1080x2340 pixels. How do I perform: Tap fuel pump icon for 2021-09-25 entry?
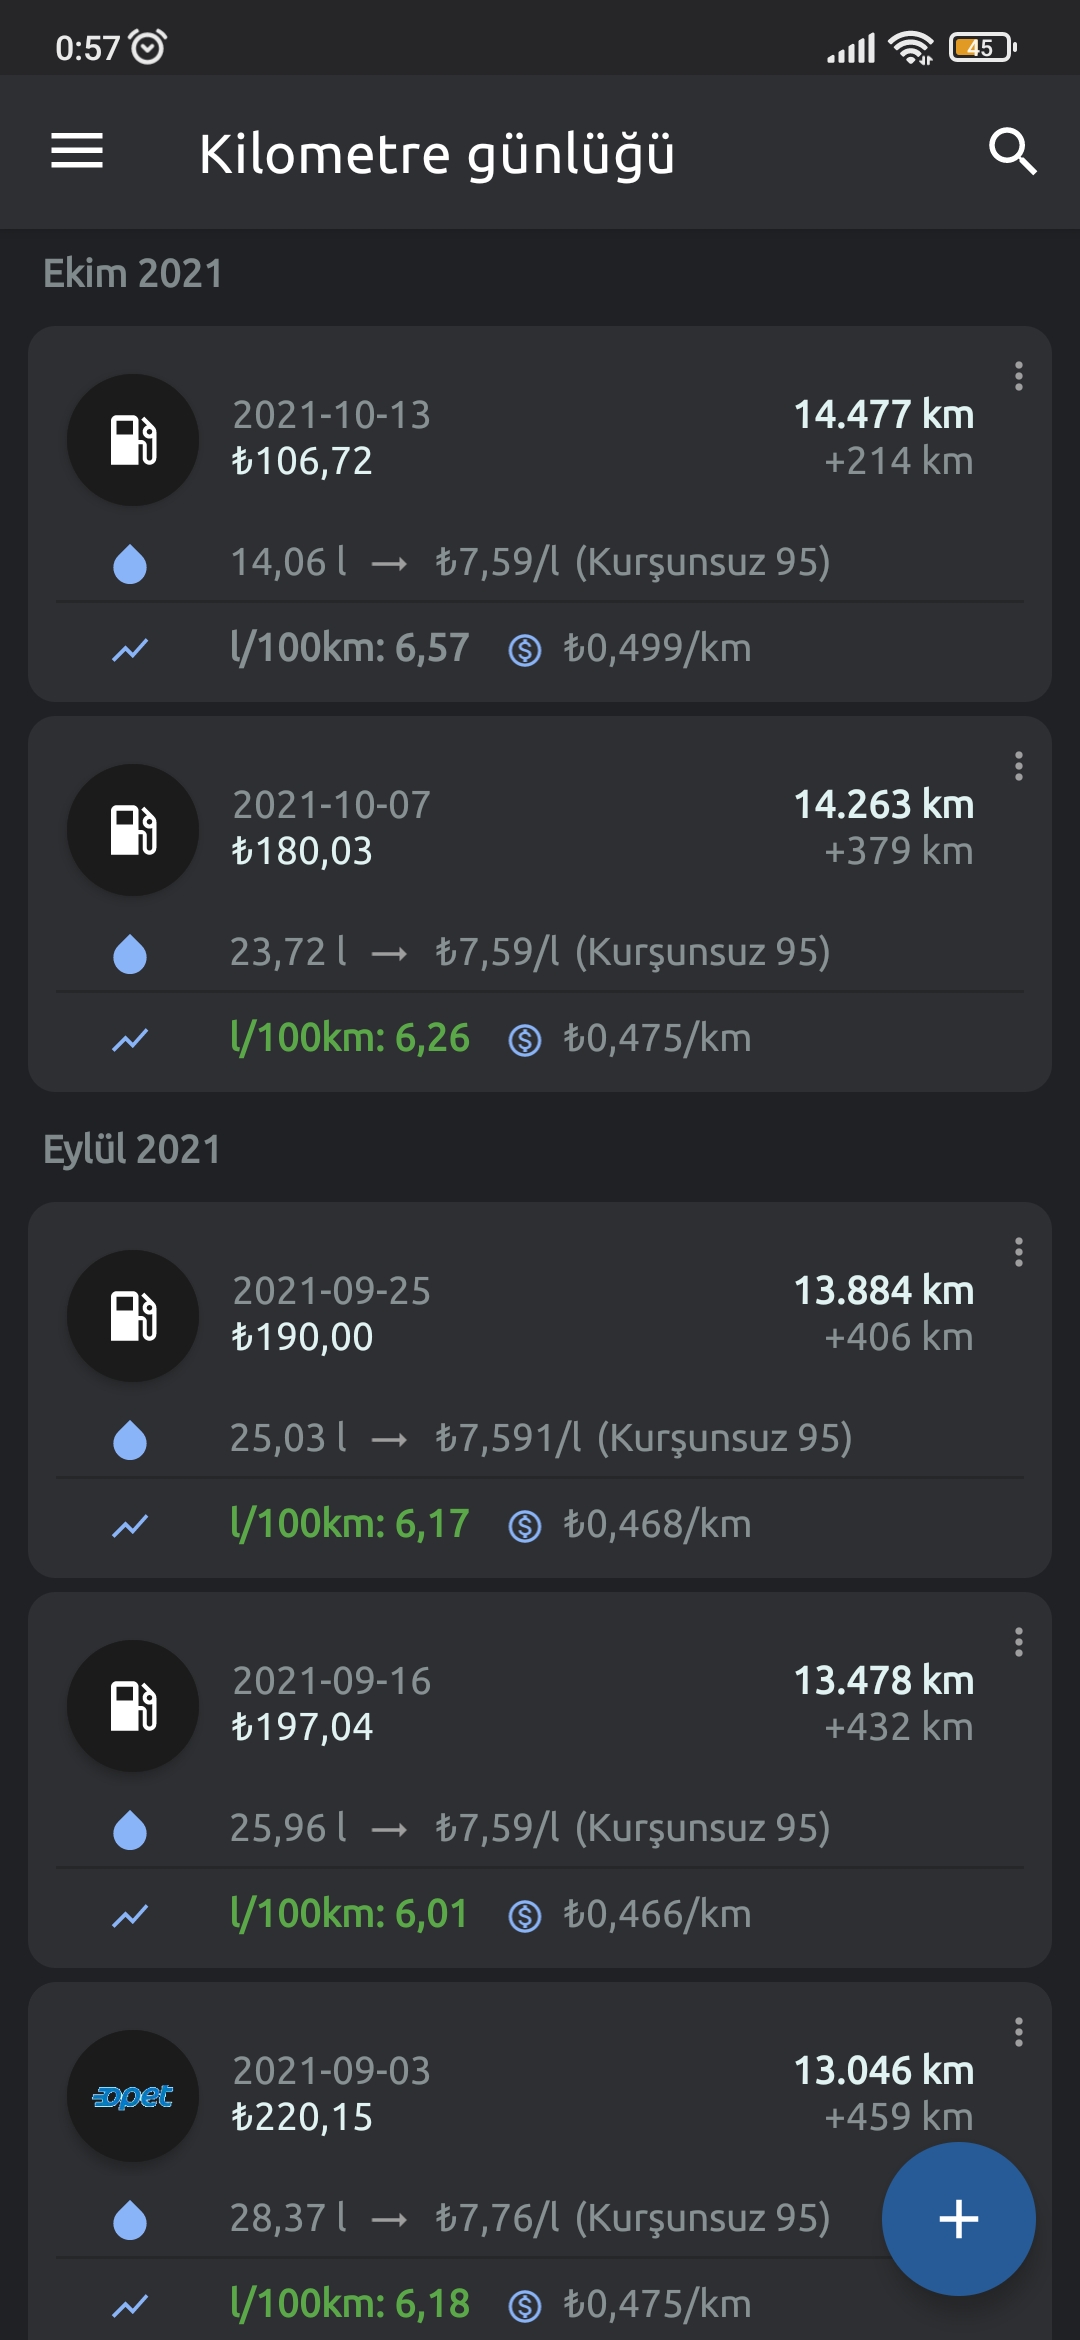[x=133, y=1316]
